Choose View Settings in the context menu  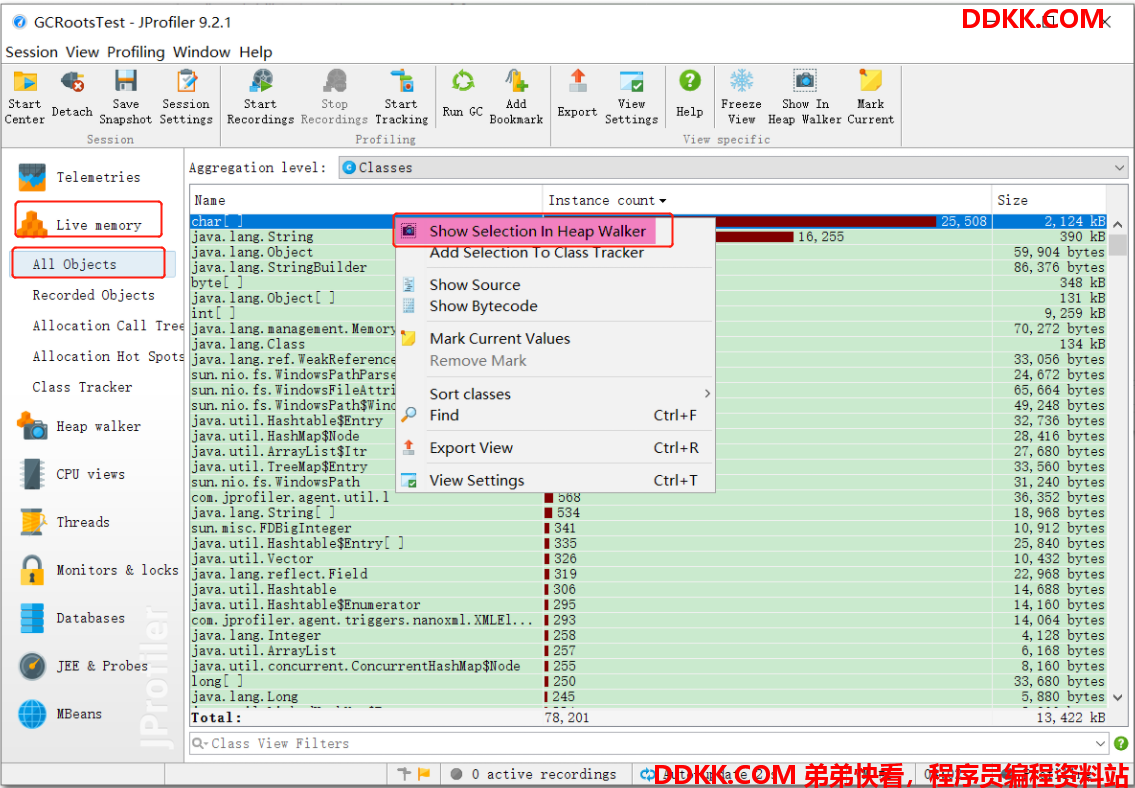coord(555,480)
